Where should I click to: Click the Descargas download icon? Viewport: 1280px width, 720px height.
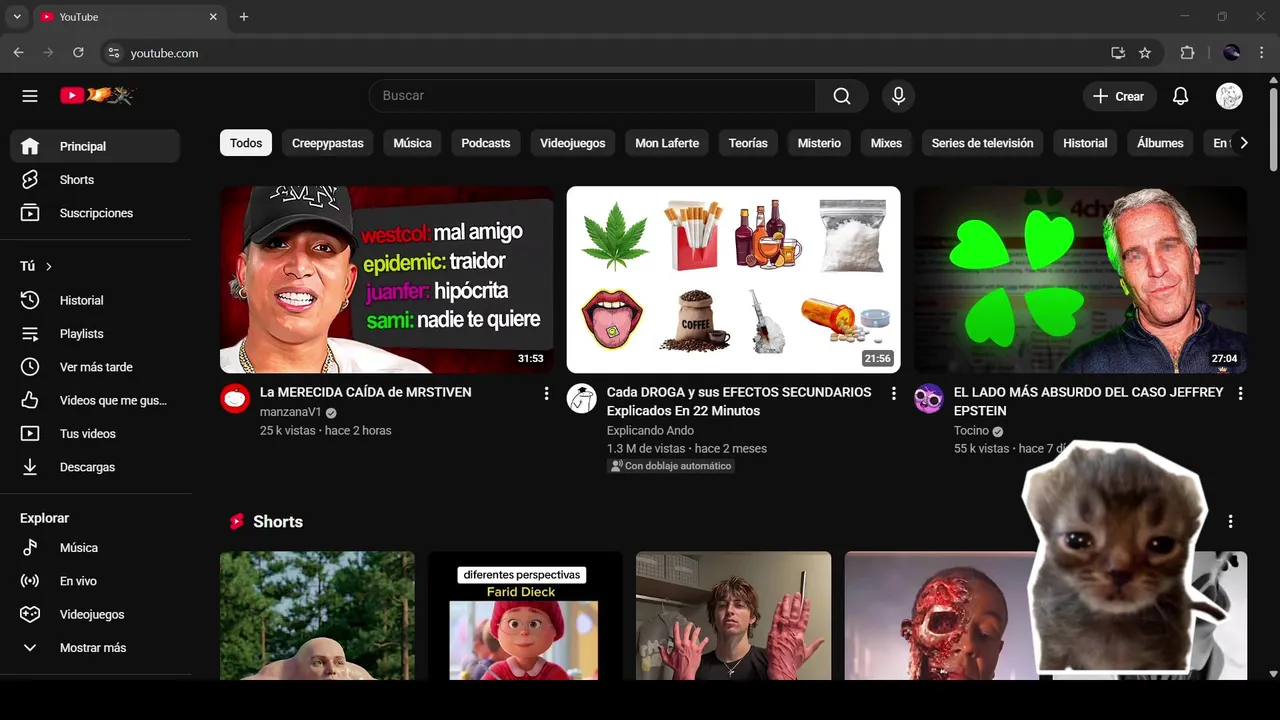coord(30,467)
